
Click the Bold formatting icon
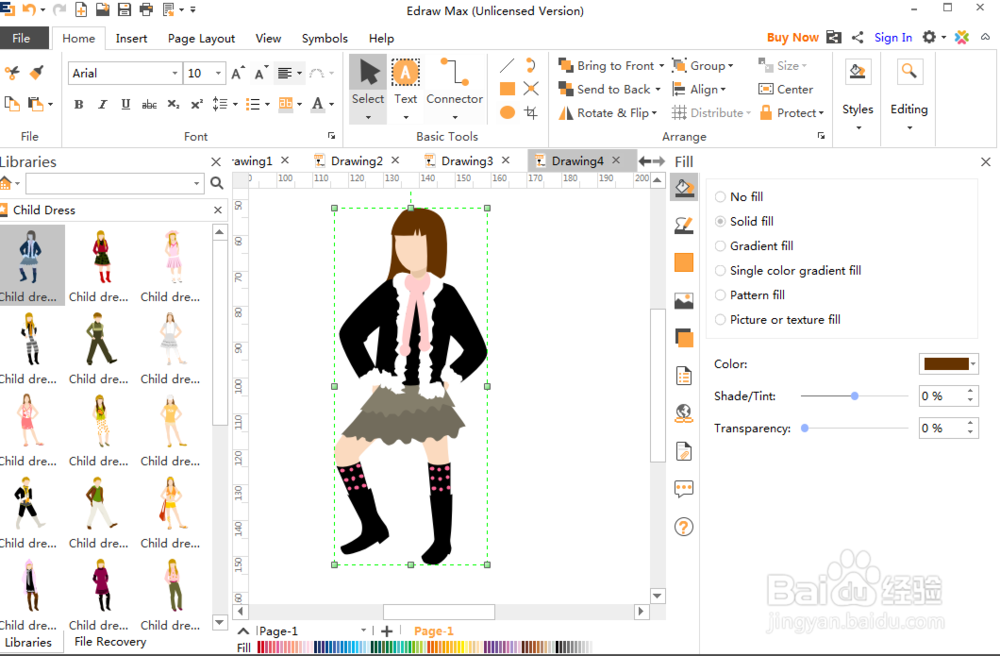pyautogui.click(x=79, y=104)
